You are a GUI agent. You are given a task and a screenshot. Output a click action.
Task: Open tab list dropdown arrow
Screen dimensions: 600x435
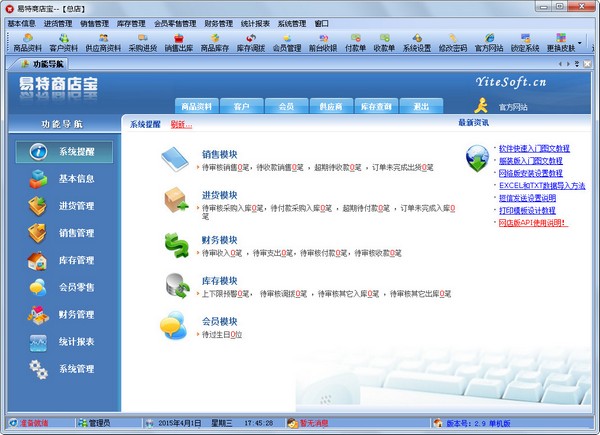[x=577, y=64]
